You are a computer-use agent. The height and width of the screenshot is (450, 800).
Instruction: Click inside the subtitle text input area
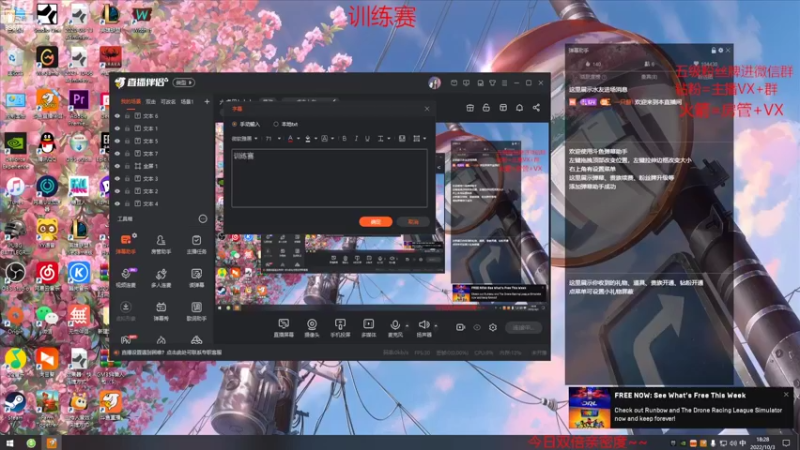[x=329, y=178]
